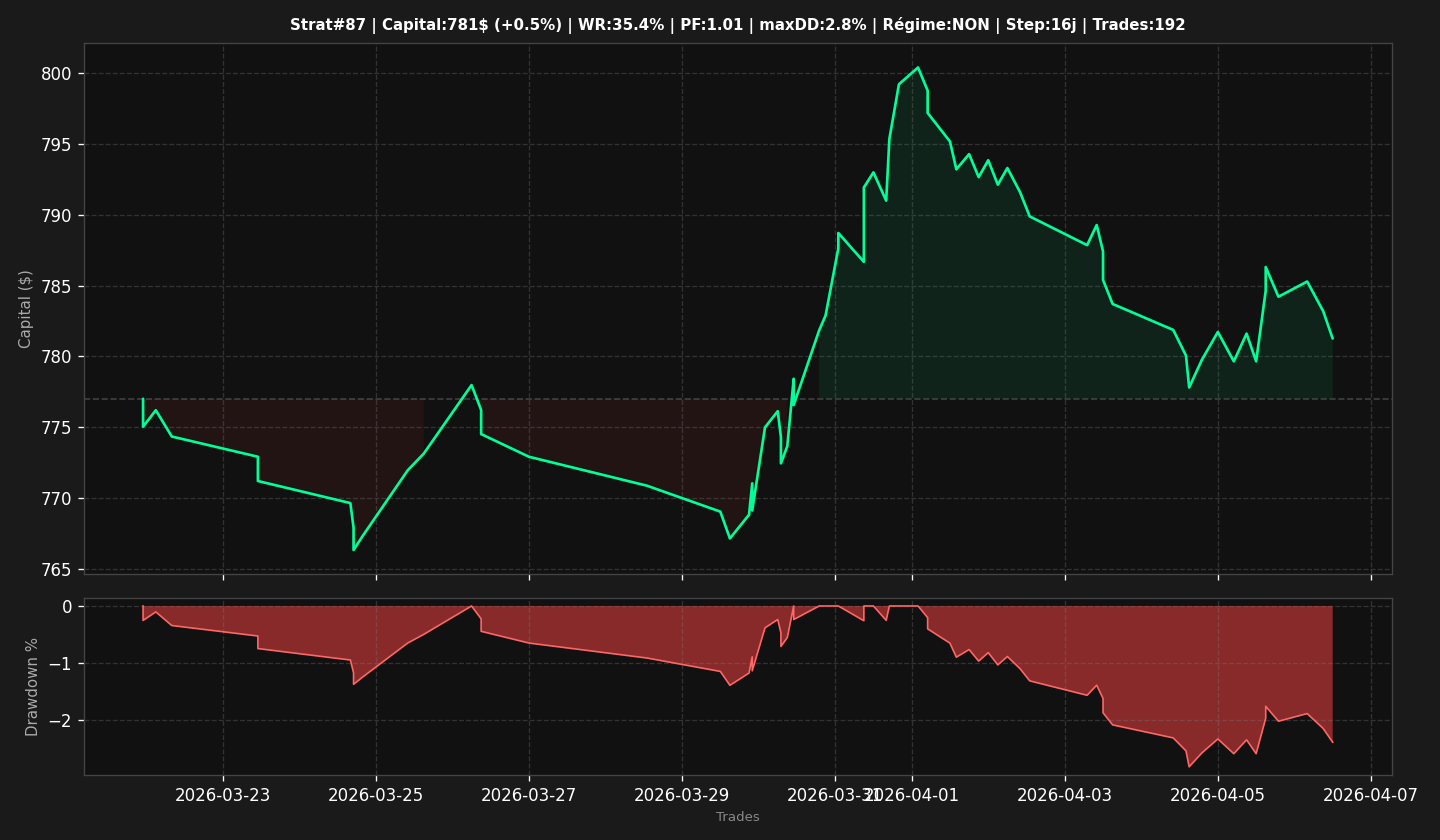This screenshot has width=1440, height=840.
Task: Pick the 2026-03-29 date label
Action: click(x=682, y=796)
